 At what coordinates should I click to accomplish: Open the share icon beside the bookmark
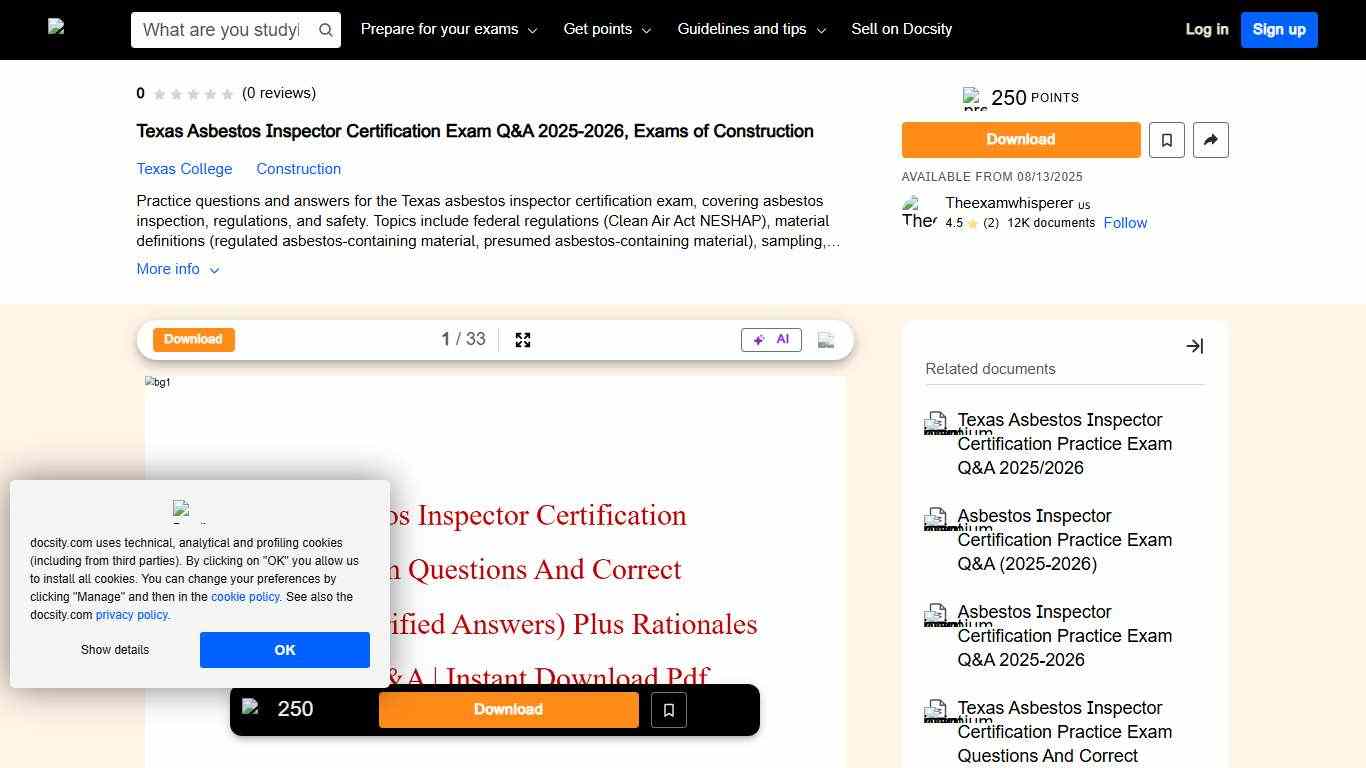[1210, 140]
